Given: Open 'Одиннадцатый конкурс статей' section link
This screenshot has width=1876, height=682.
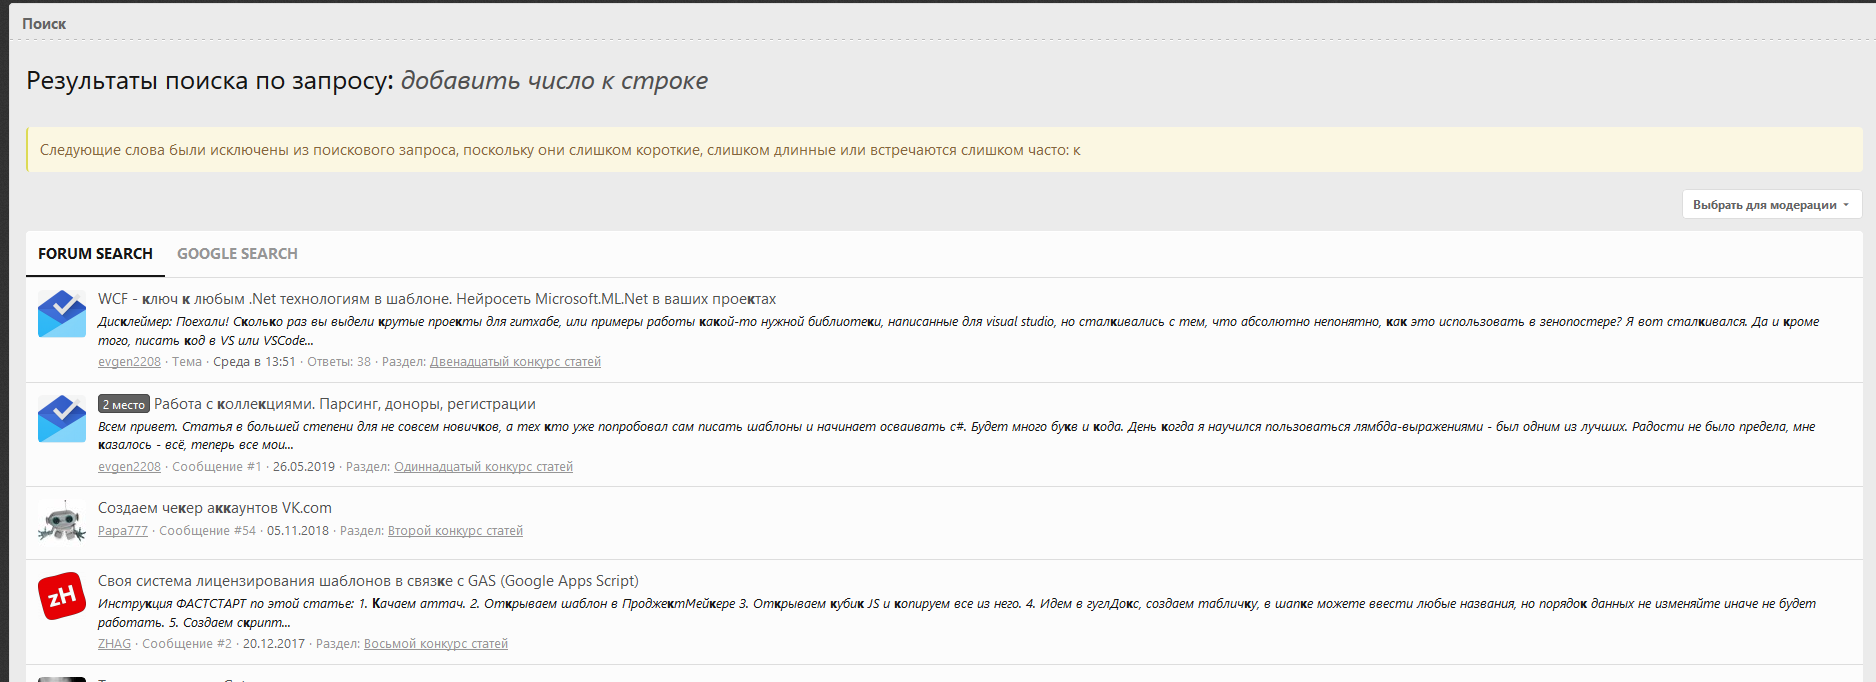Looking at the screenshot, I should tap(483, 467).
